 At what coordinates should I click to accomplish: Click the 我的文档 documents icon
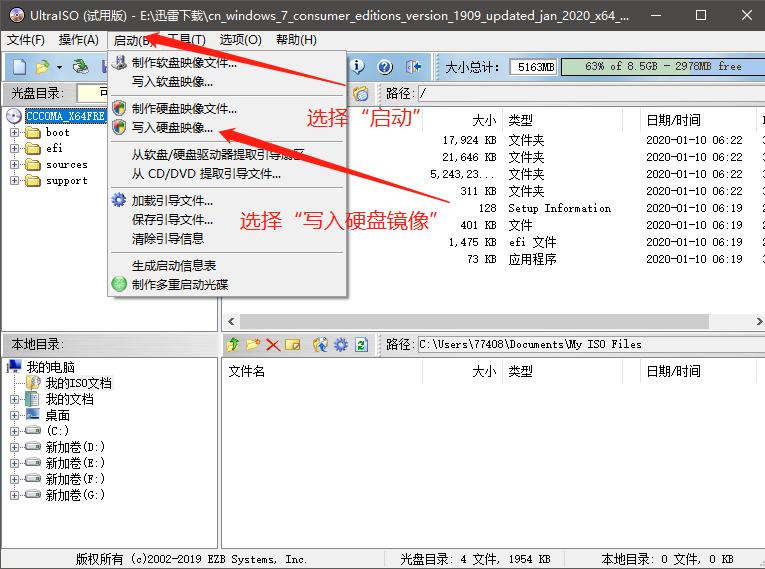[x=32, y=399]
